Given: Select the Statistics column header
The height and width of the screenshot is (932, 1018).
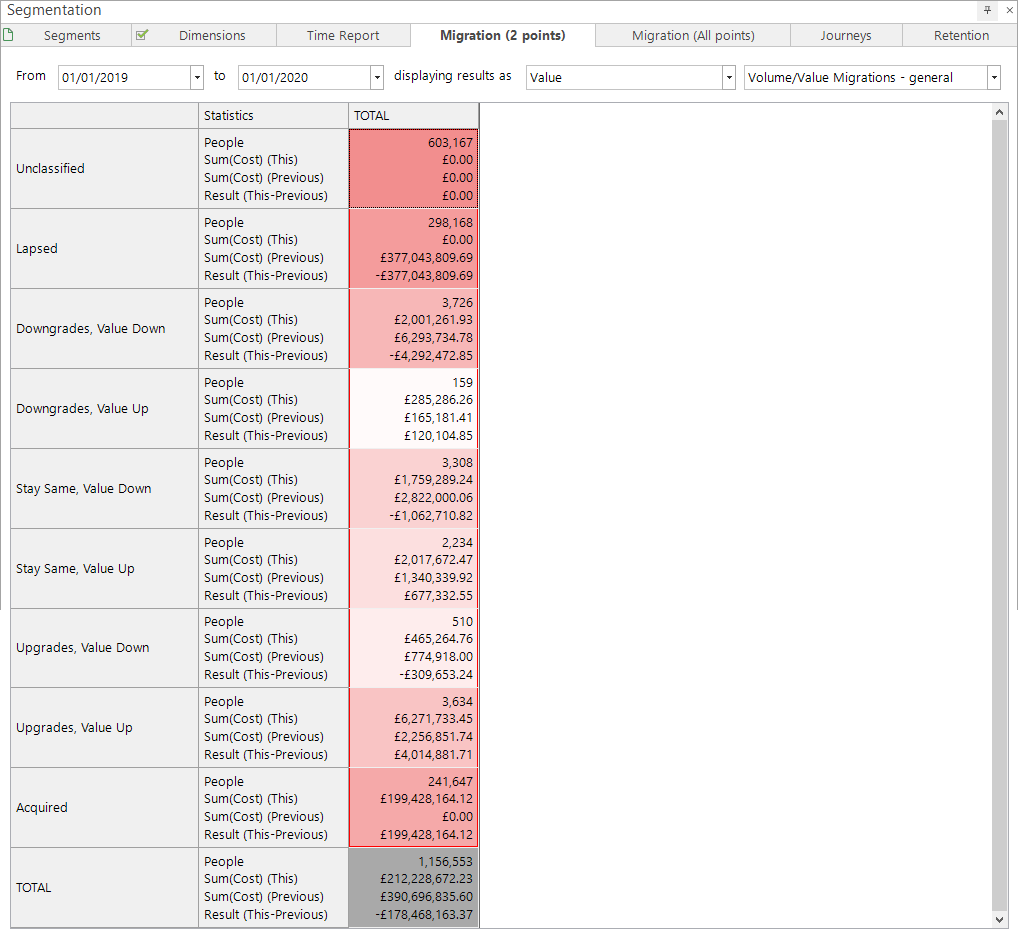Looking at the screenshot, I should [x=273, y=116].
